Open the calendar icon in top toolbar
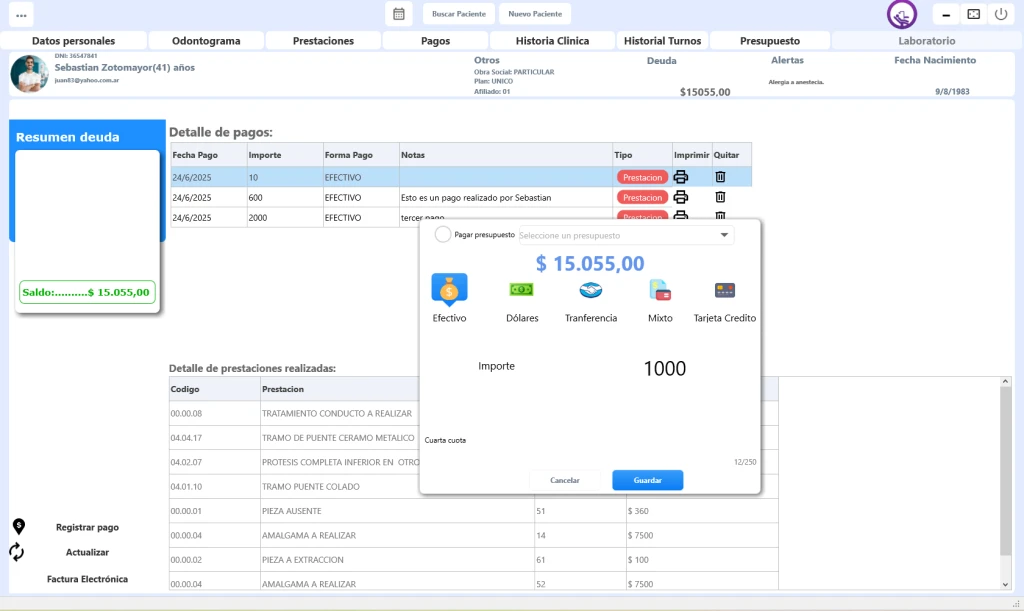 coord(398,14)
